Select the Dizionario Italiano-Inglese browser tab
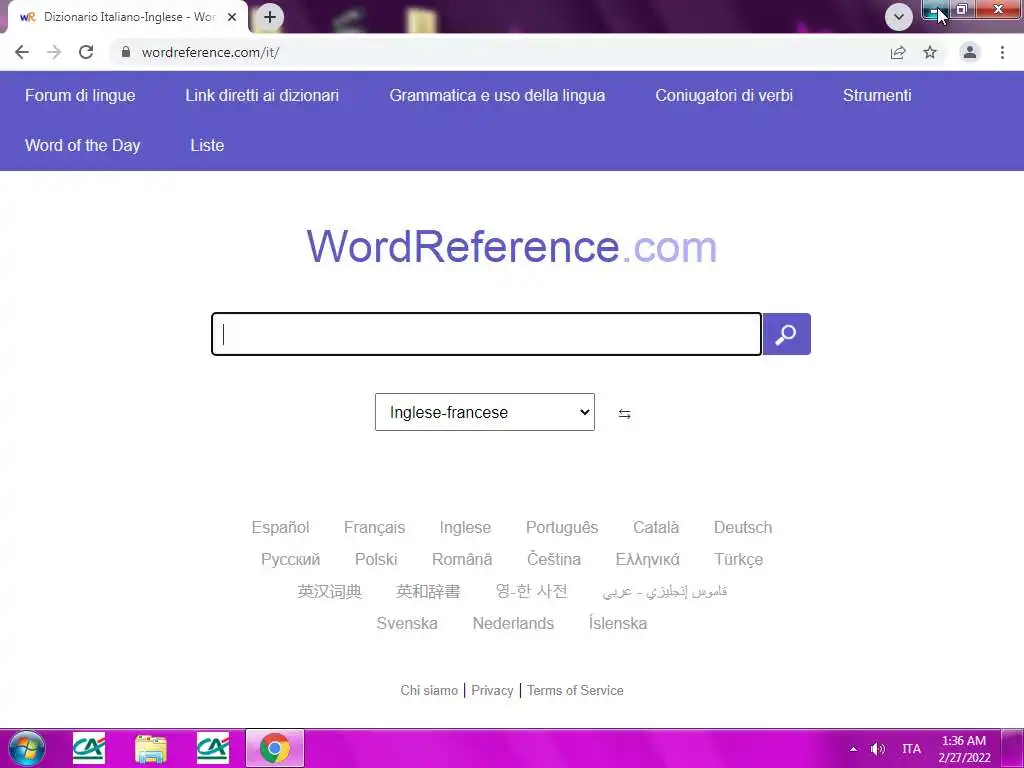The height and width of the screenshot is (768, 1024). [128, 17]
